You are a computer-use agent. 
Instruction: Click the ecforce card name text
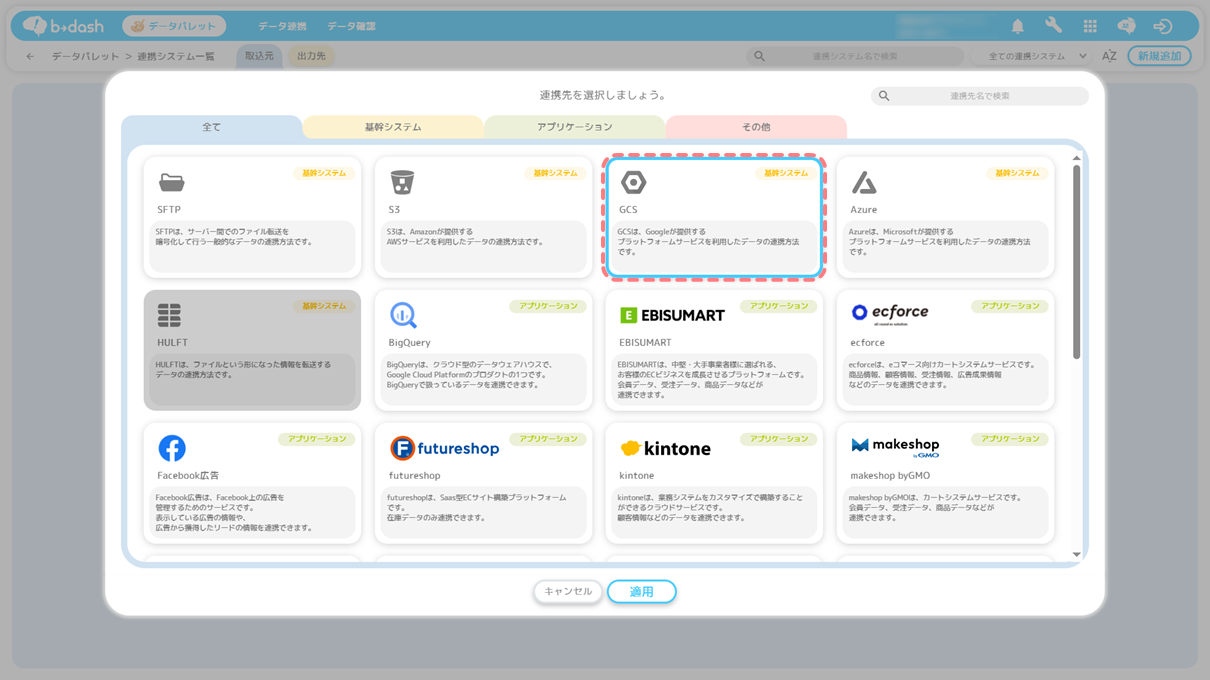click(867, 343)
